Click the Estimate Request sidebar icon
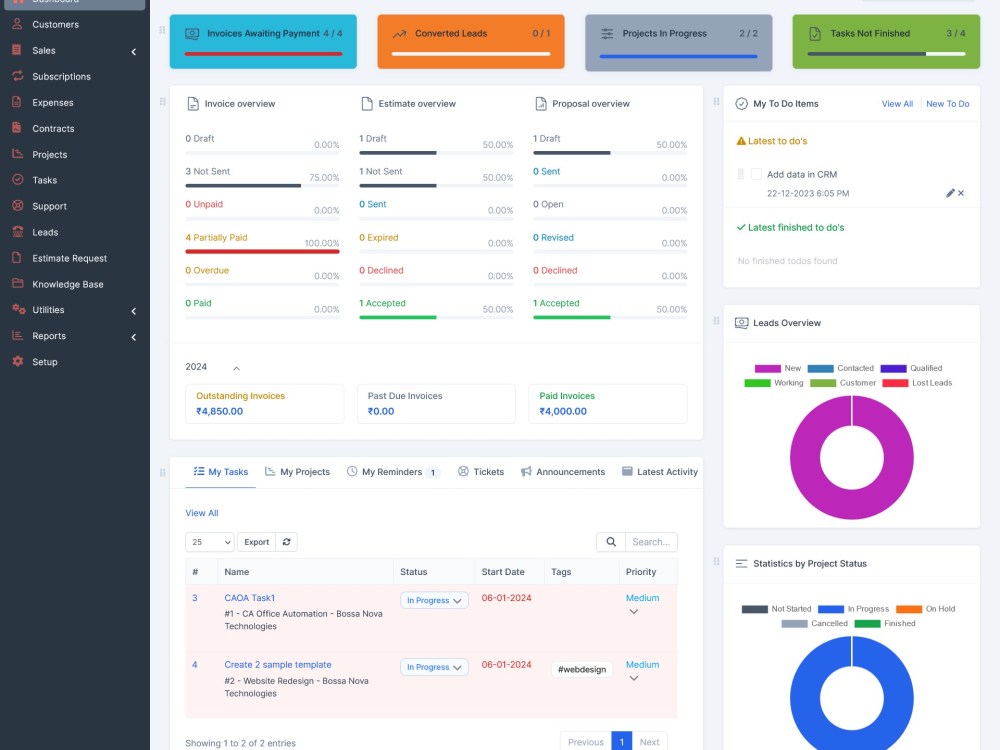The height and width of the screenshot is (750, 1000). 17,258
